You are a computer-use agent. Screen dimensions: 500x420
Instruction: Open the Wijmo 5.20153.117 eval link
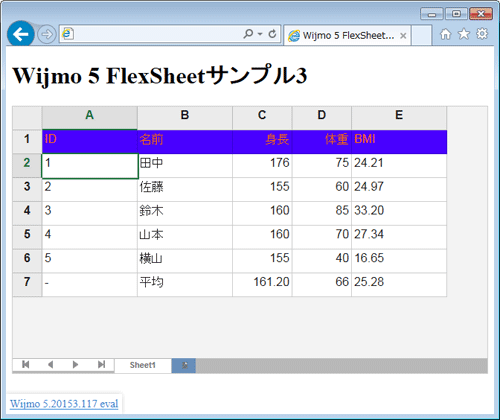64,404
